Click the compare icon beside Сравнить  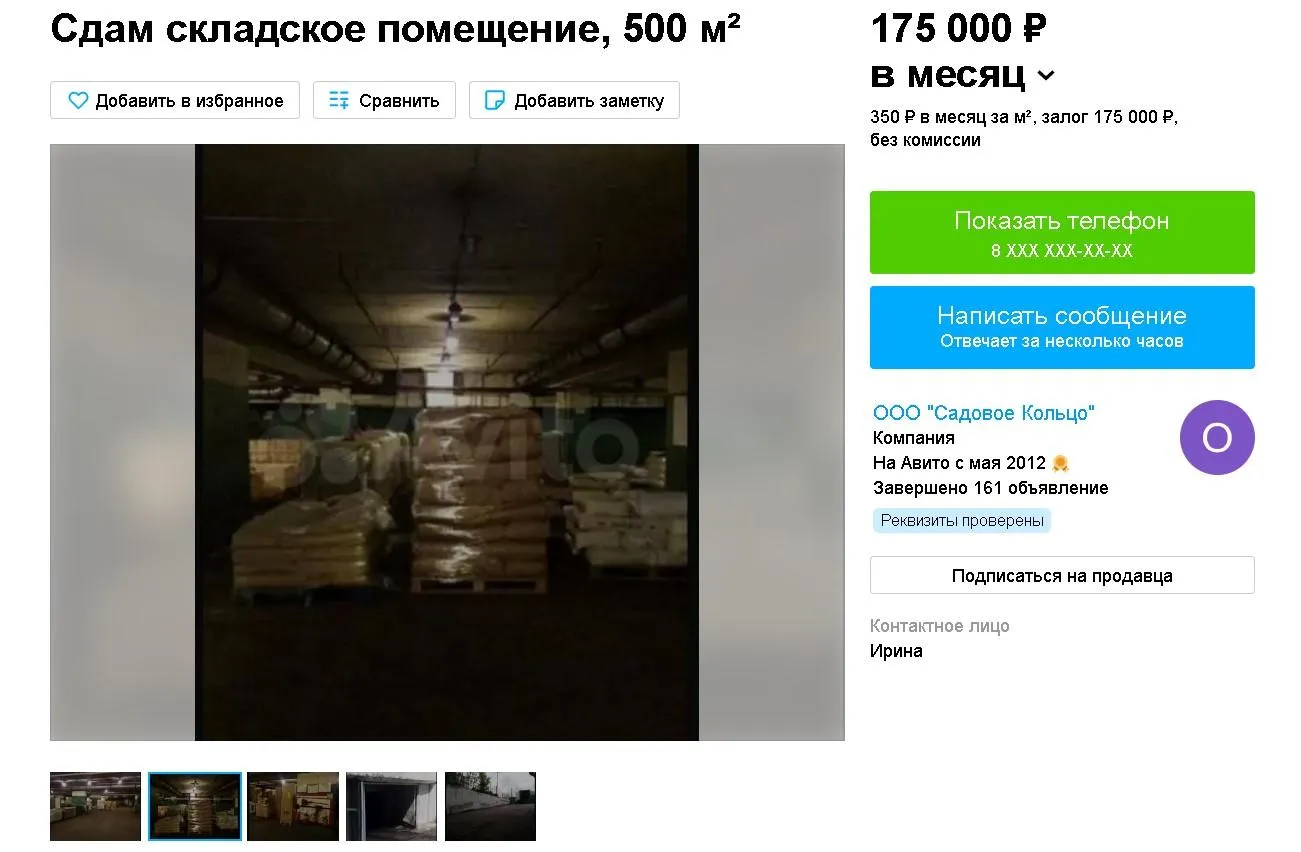click(x=339, y=101)
